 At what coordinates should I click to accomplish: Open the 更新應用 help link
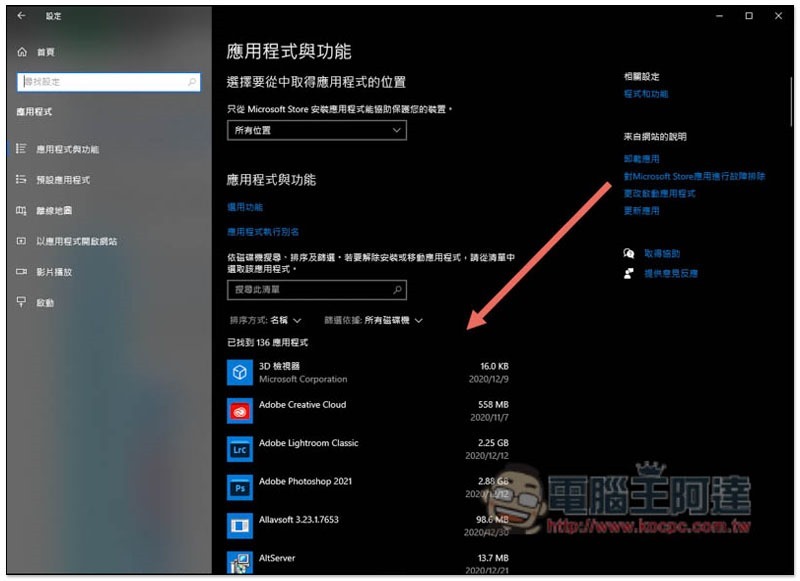pos(641,211)
